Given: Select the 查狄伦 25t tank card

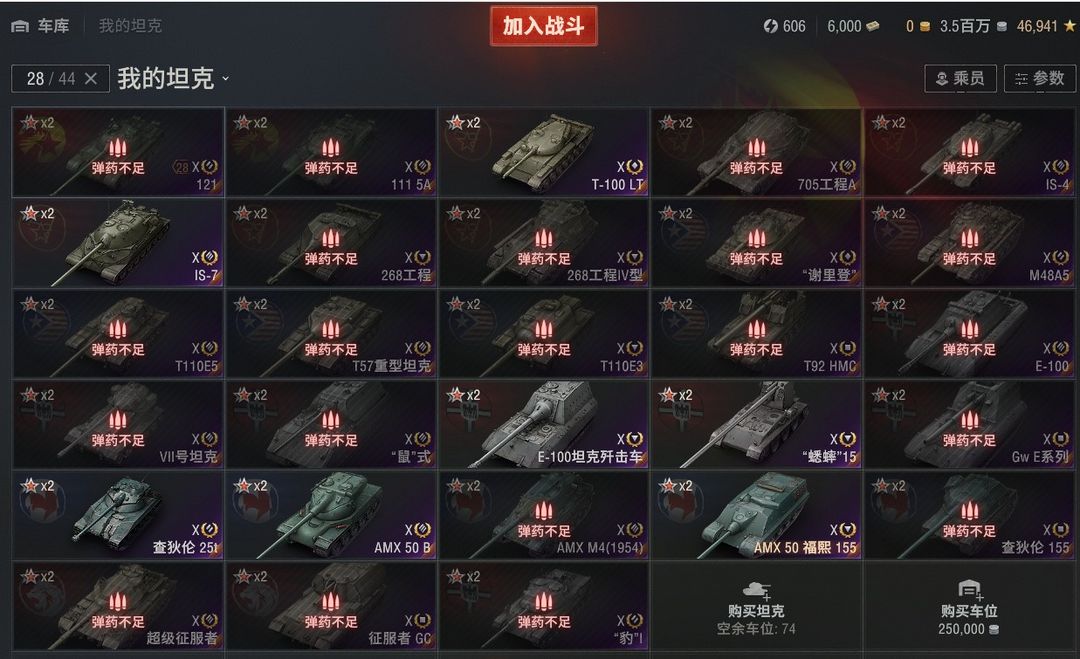Looking at the screenshot, I should (118, 515).
